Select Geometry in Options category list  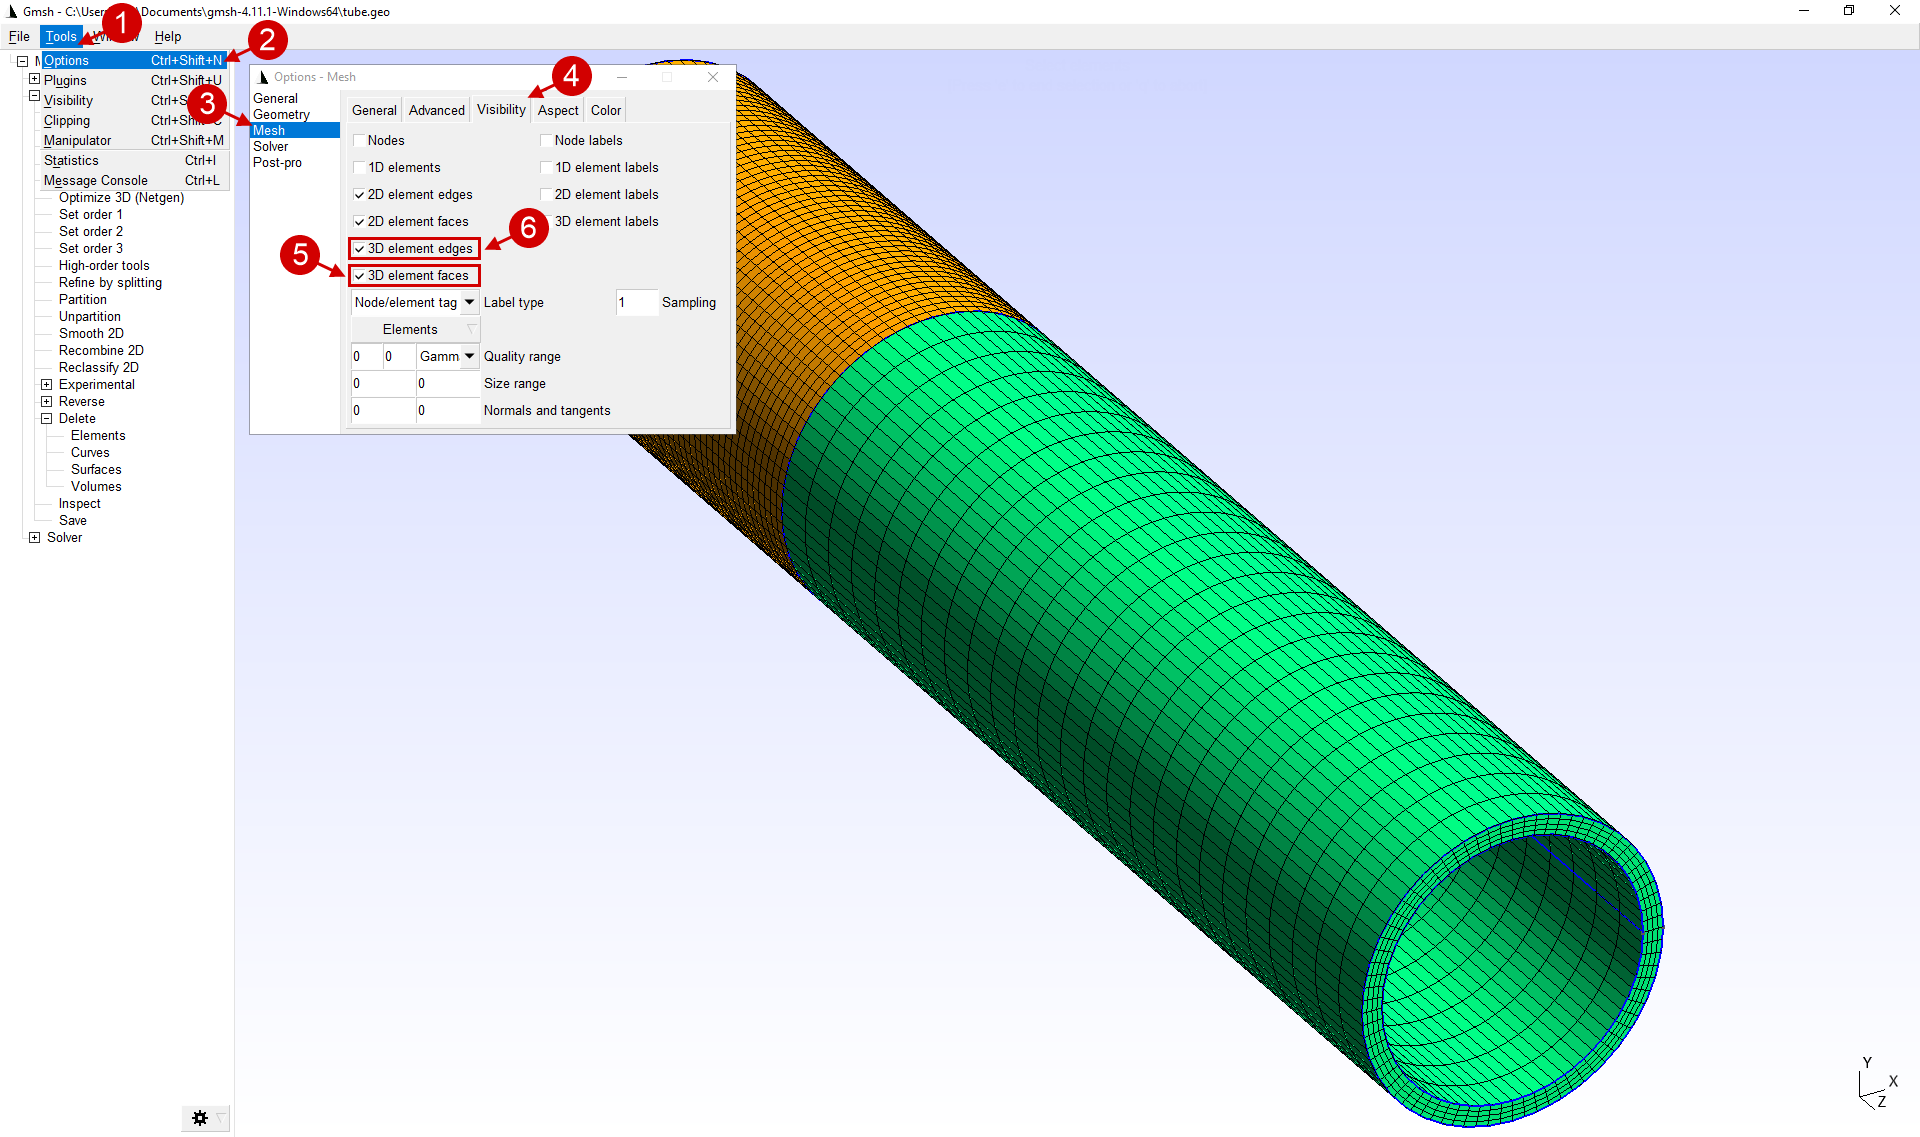(281, 115)
